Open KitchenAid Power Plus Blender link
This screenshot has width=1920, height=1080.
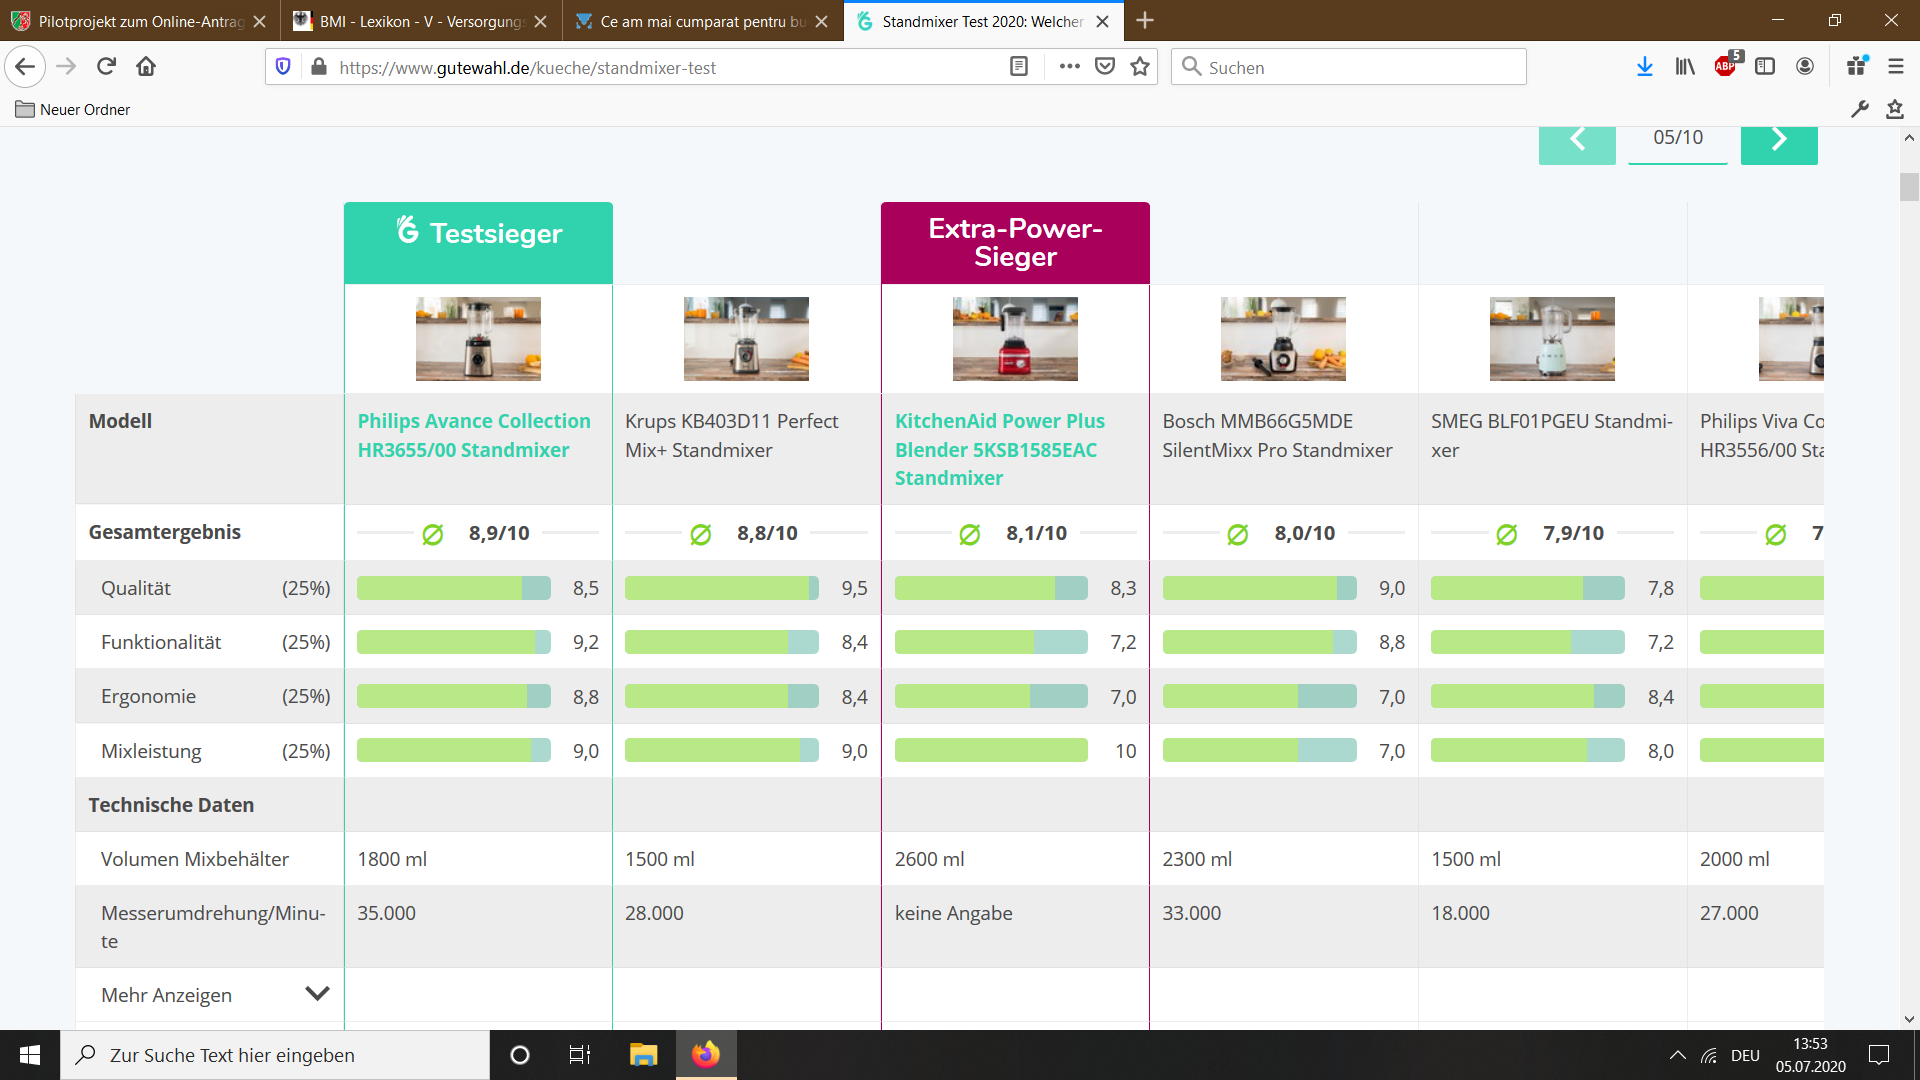click(x=1000, y=449)
